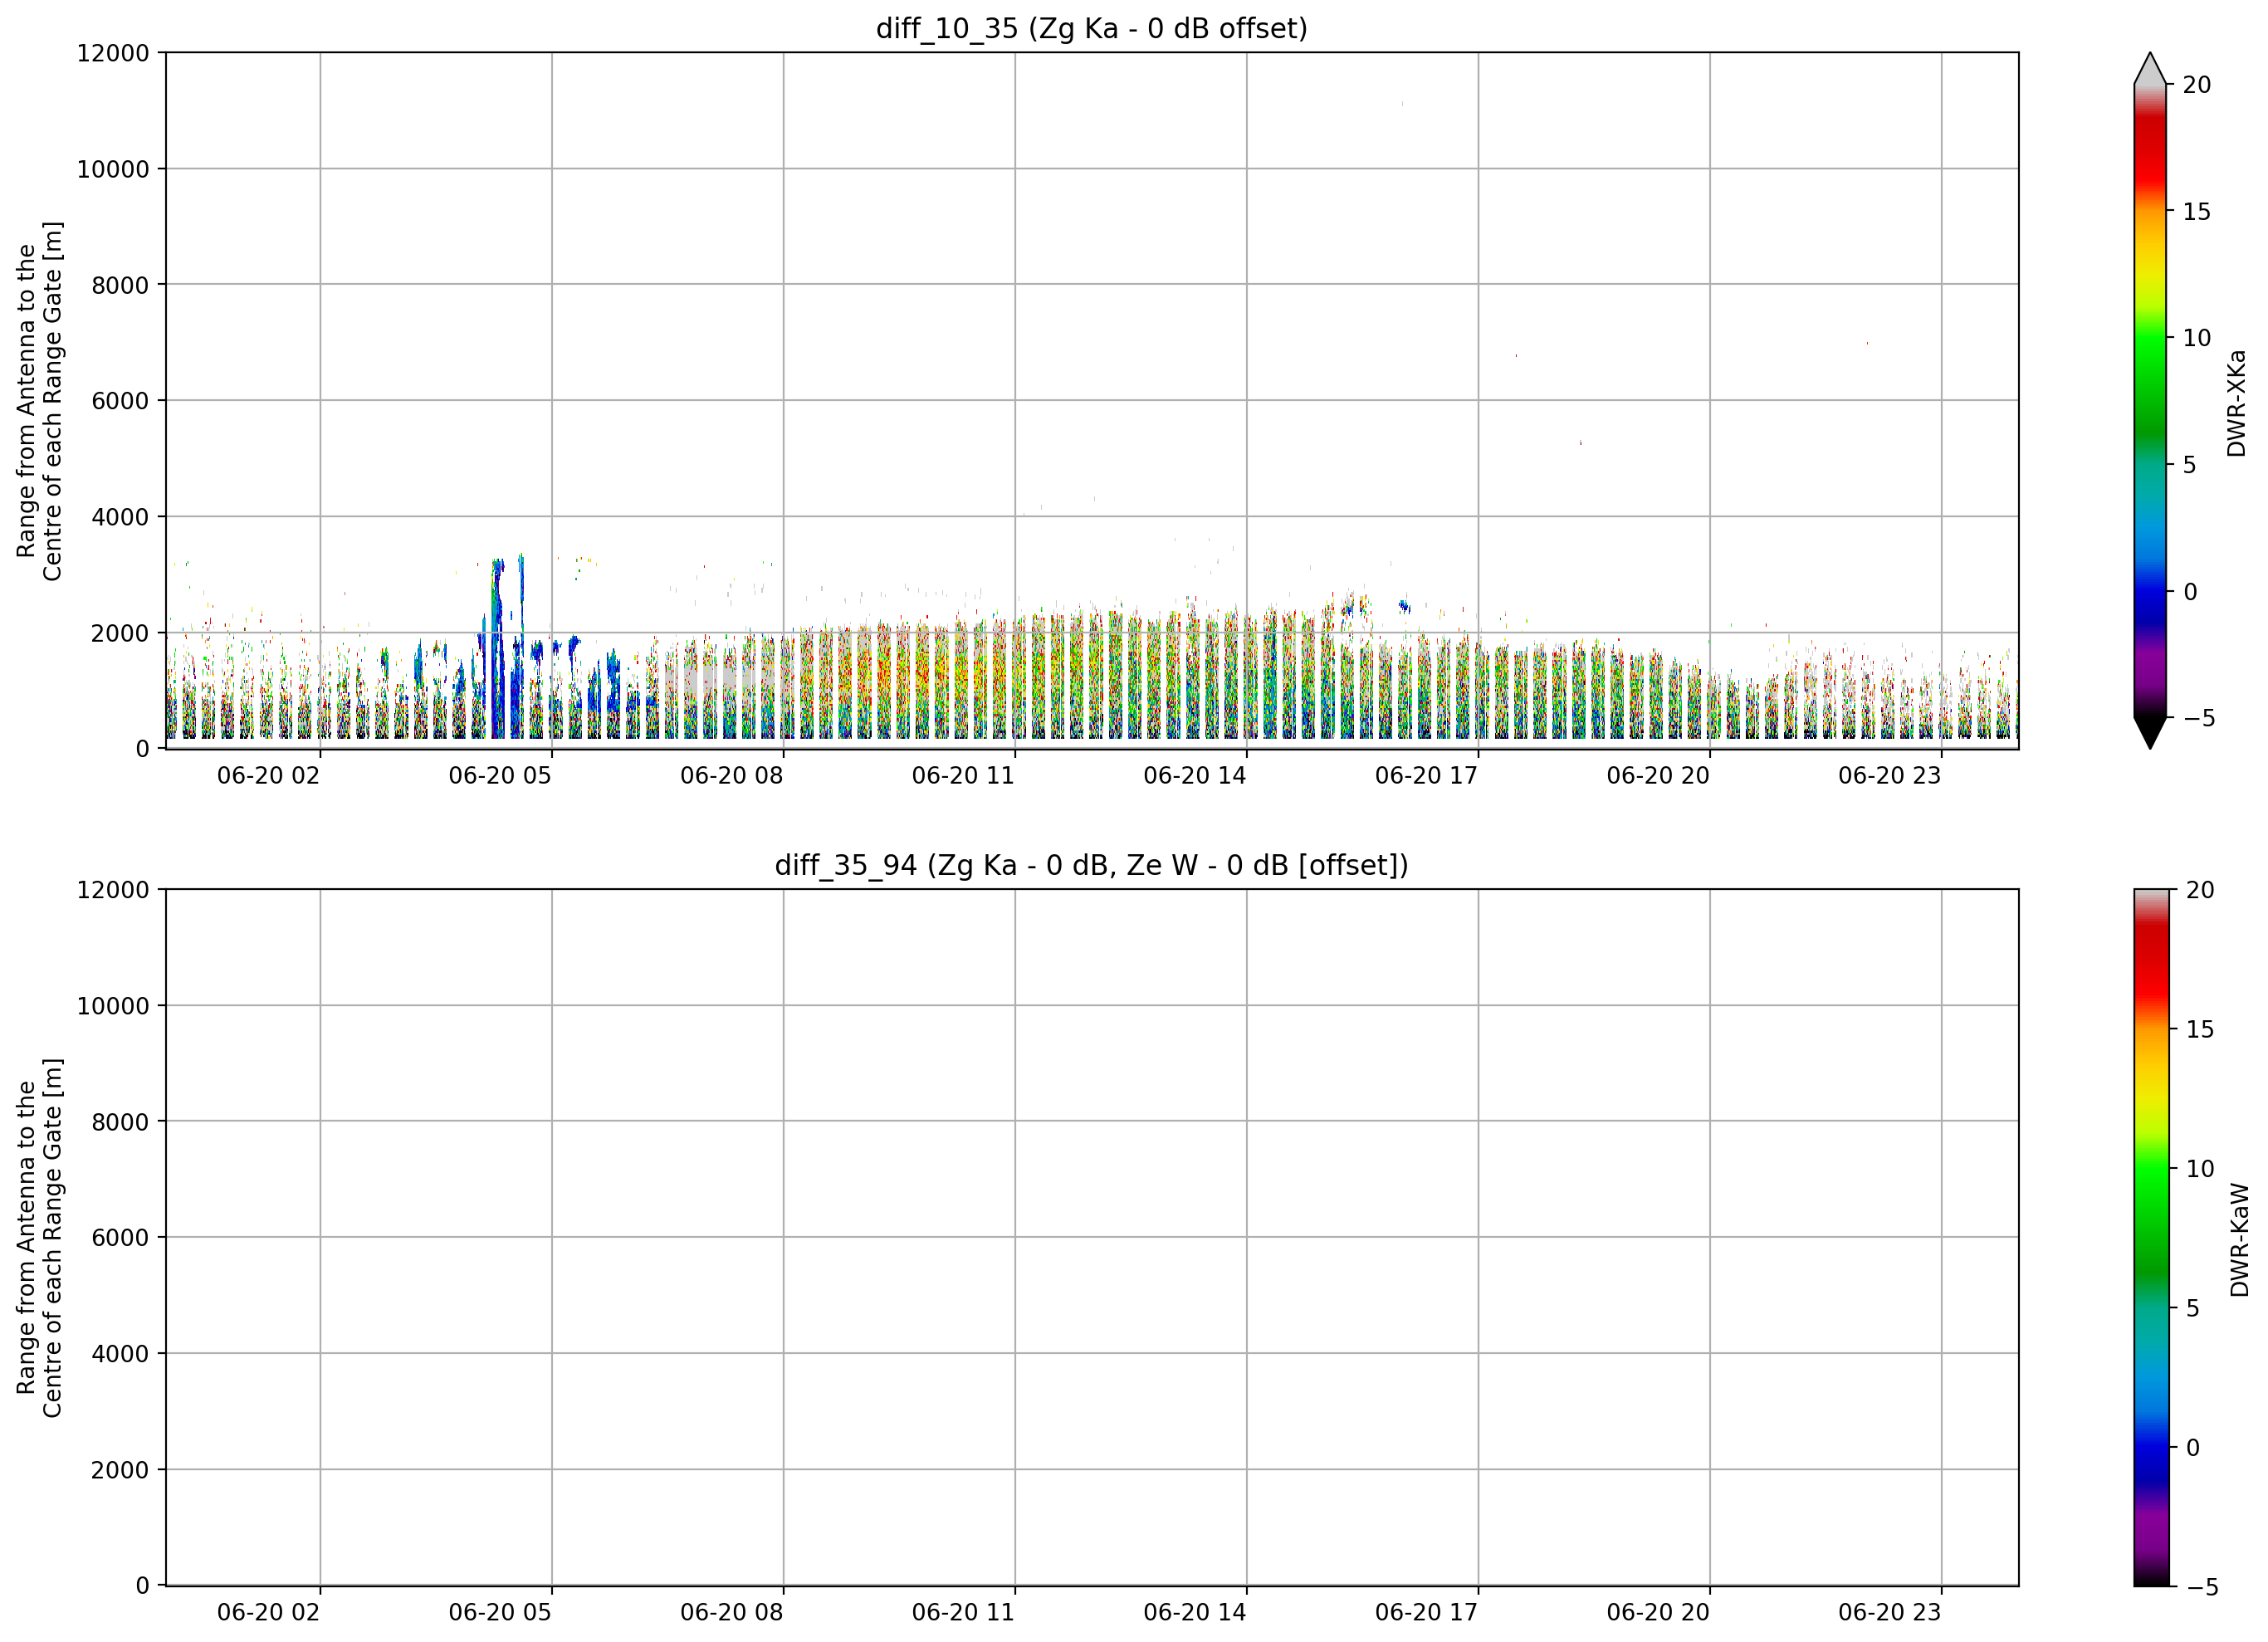Screen dimensions: 2268x1642
Task: Click the '06-20 05' x-tick in the diff_10_35 plot
Action: tap(500, 776)
